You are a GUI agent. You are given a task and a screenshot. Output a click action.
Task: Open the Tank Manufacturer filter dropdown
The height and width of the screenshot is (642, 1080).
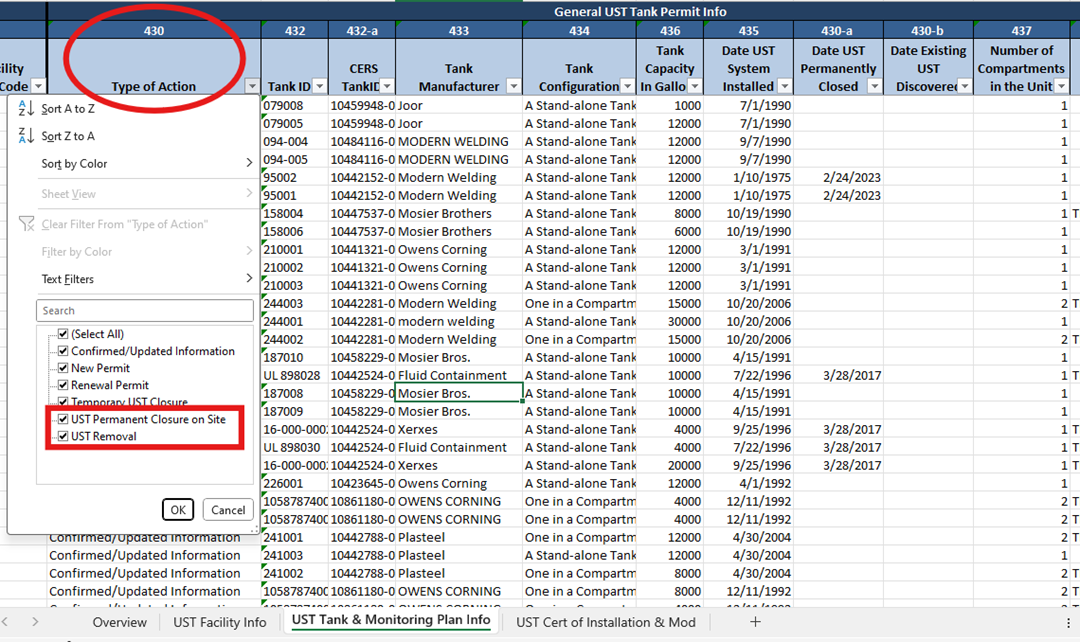[513, 87]
